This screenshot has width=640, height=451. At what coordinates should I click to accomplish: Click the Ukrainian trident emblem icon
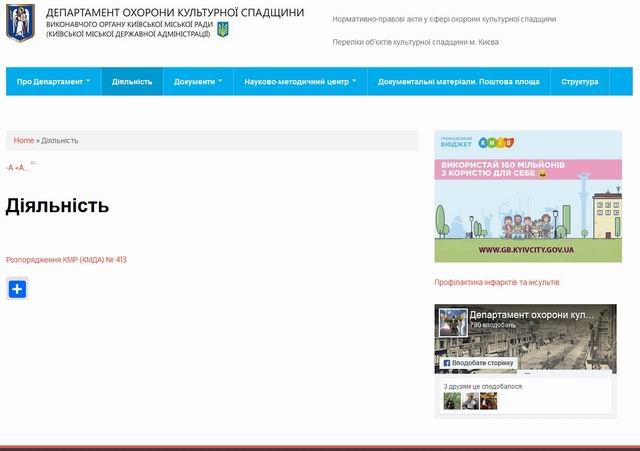[223, 29]
